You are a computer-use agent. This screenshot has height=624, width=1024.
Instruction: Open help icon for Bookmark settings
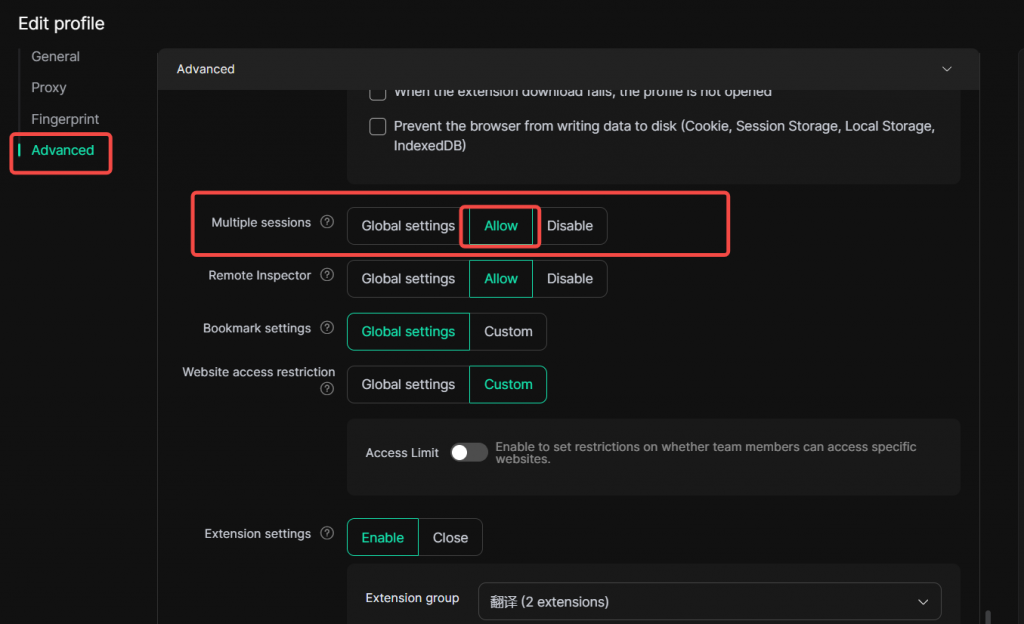327,328
